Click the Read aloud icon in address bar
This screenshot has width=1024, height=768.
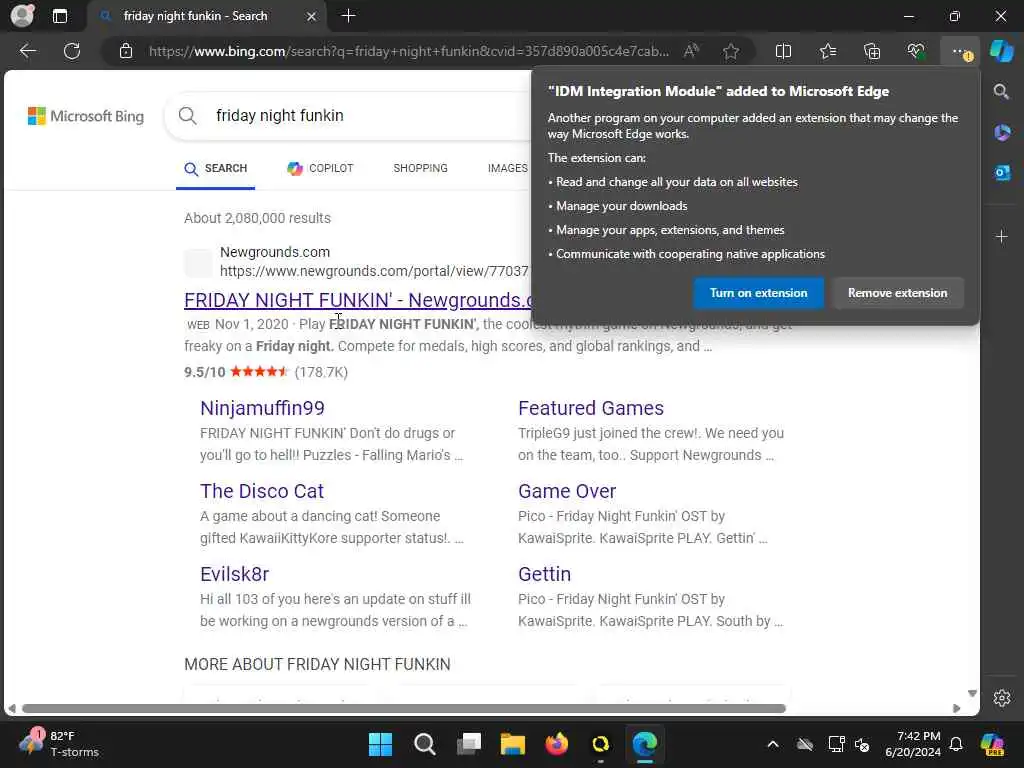691,51
